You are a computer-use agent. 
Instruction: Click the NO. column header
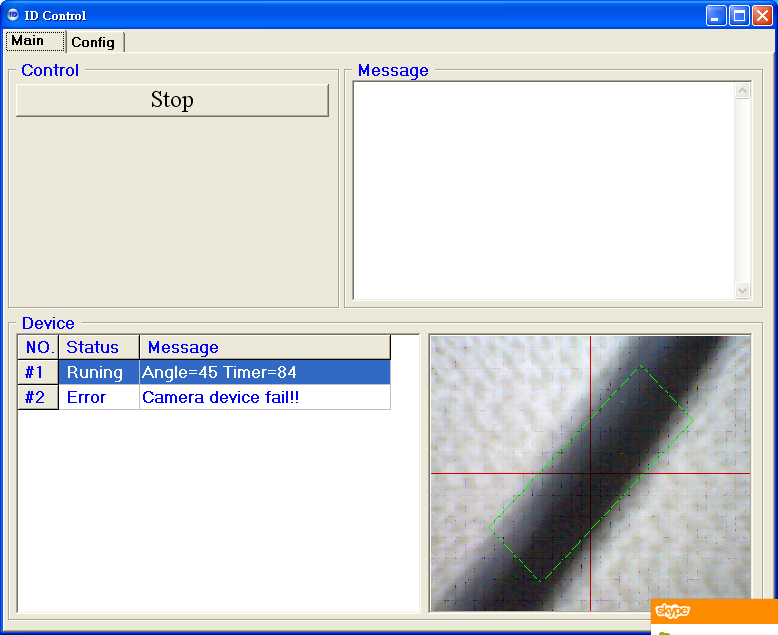pos(38,347)
